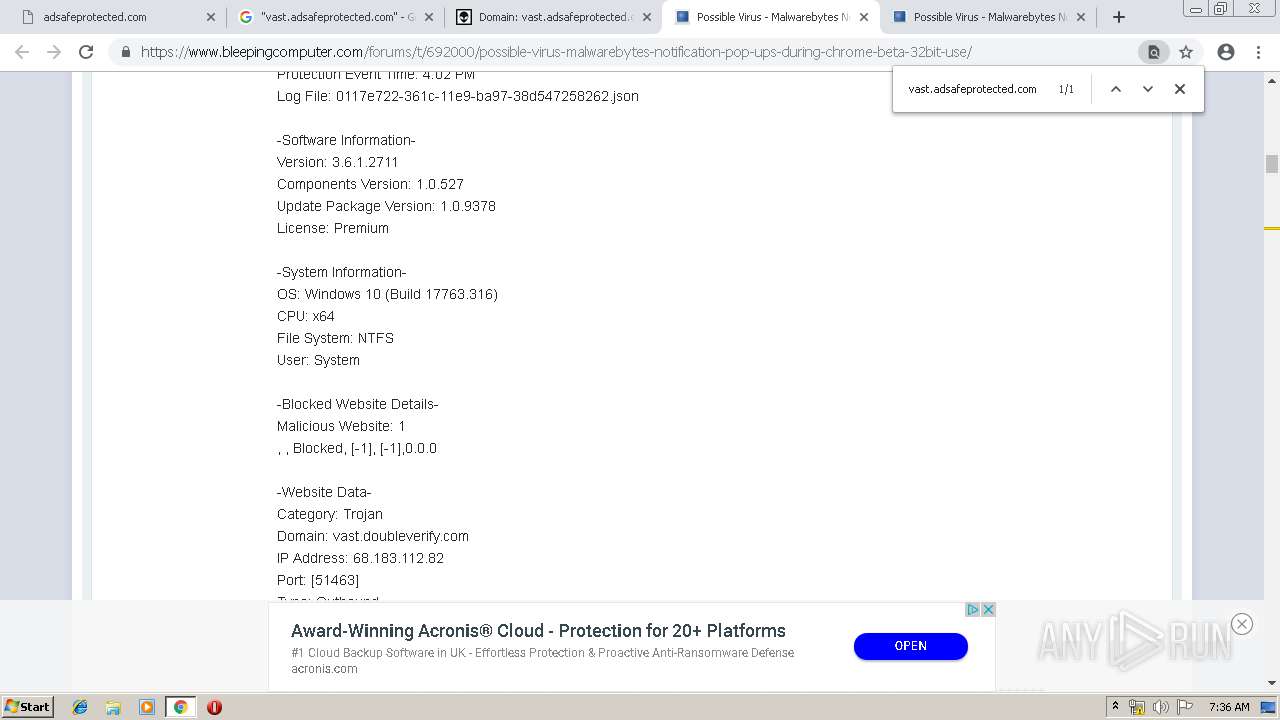The image size is (1280, 720).
Task: Open Acronis Cloud ad headline
Action: (x=538, y=631)
